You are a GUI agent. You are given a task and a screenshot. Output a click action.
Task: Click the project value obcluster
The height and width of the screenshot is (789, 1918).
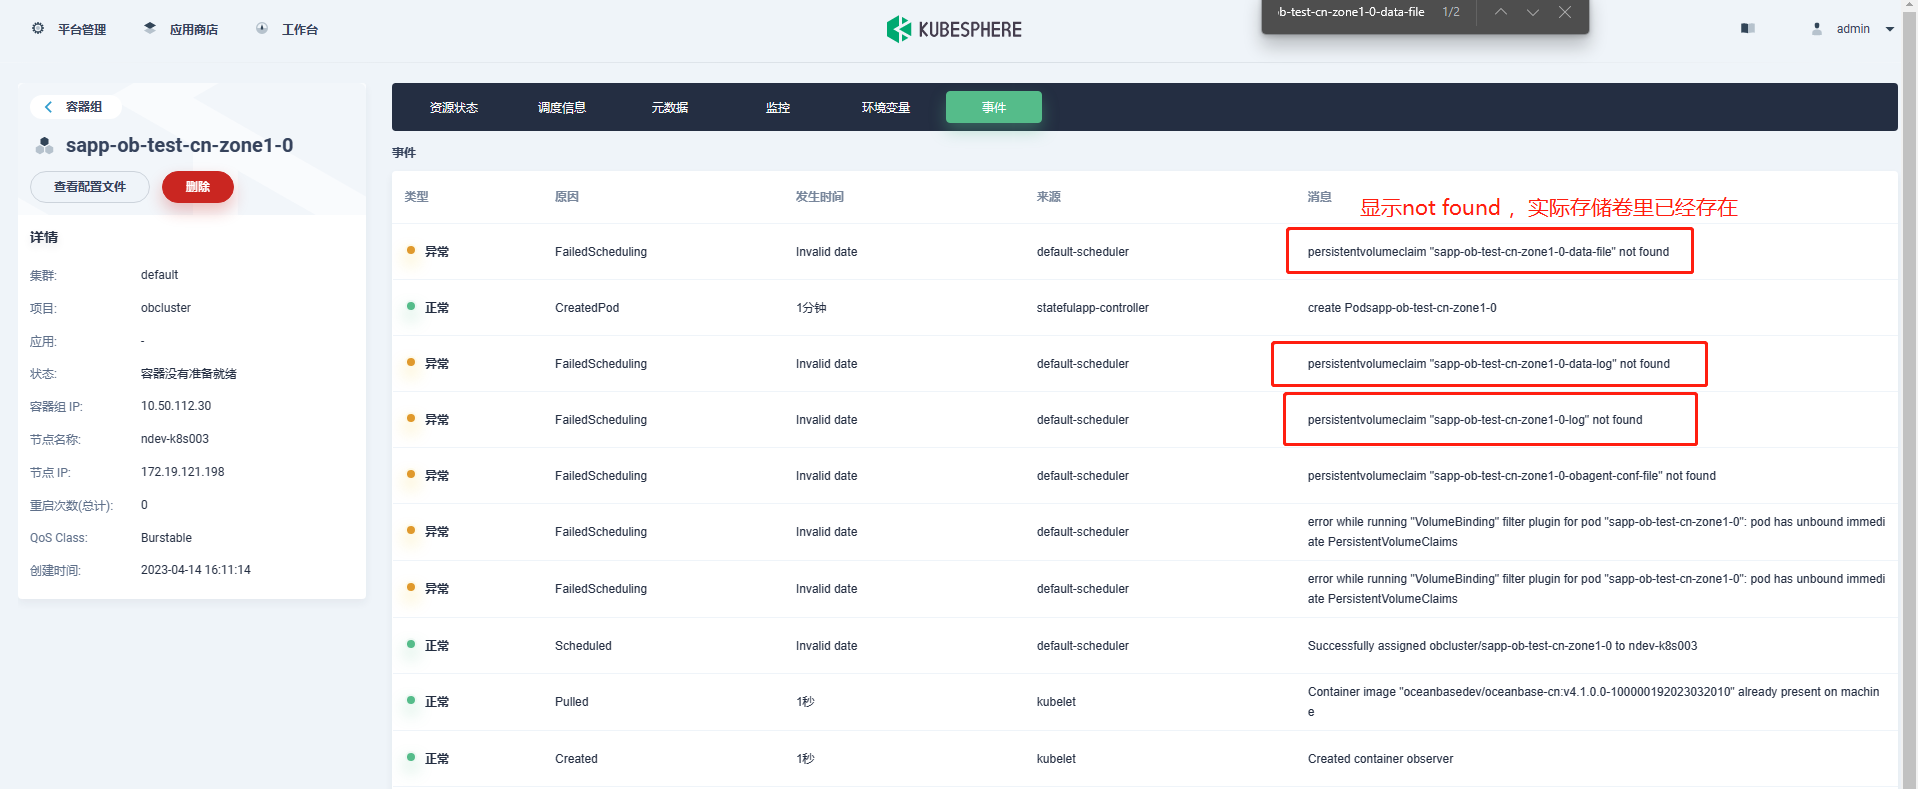(x=166, y=308)
